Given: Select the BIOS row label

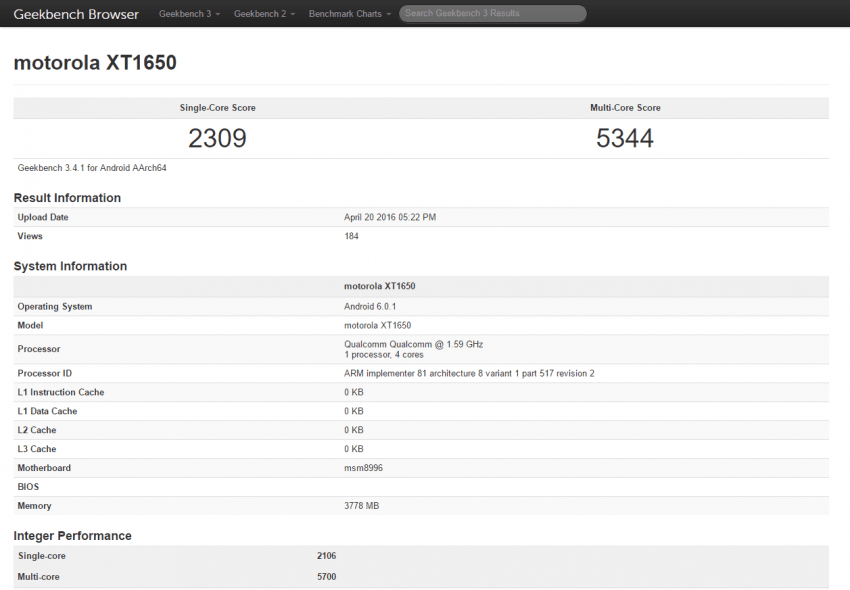Looking at the screenshot, I should click(28, 487).
